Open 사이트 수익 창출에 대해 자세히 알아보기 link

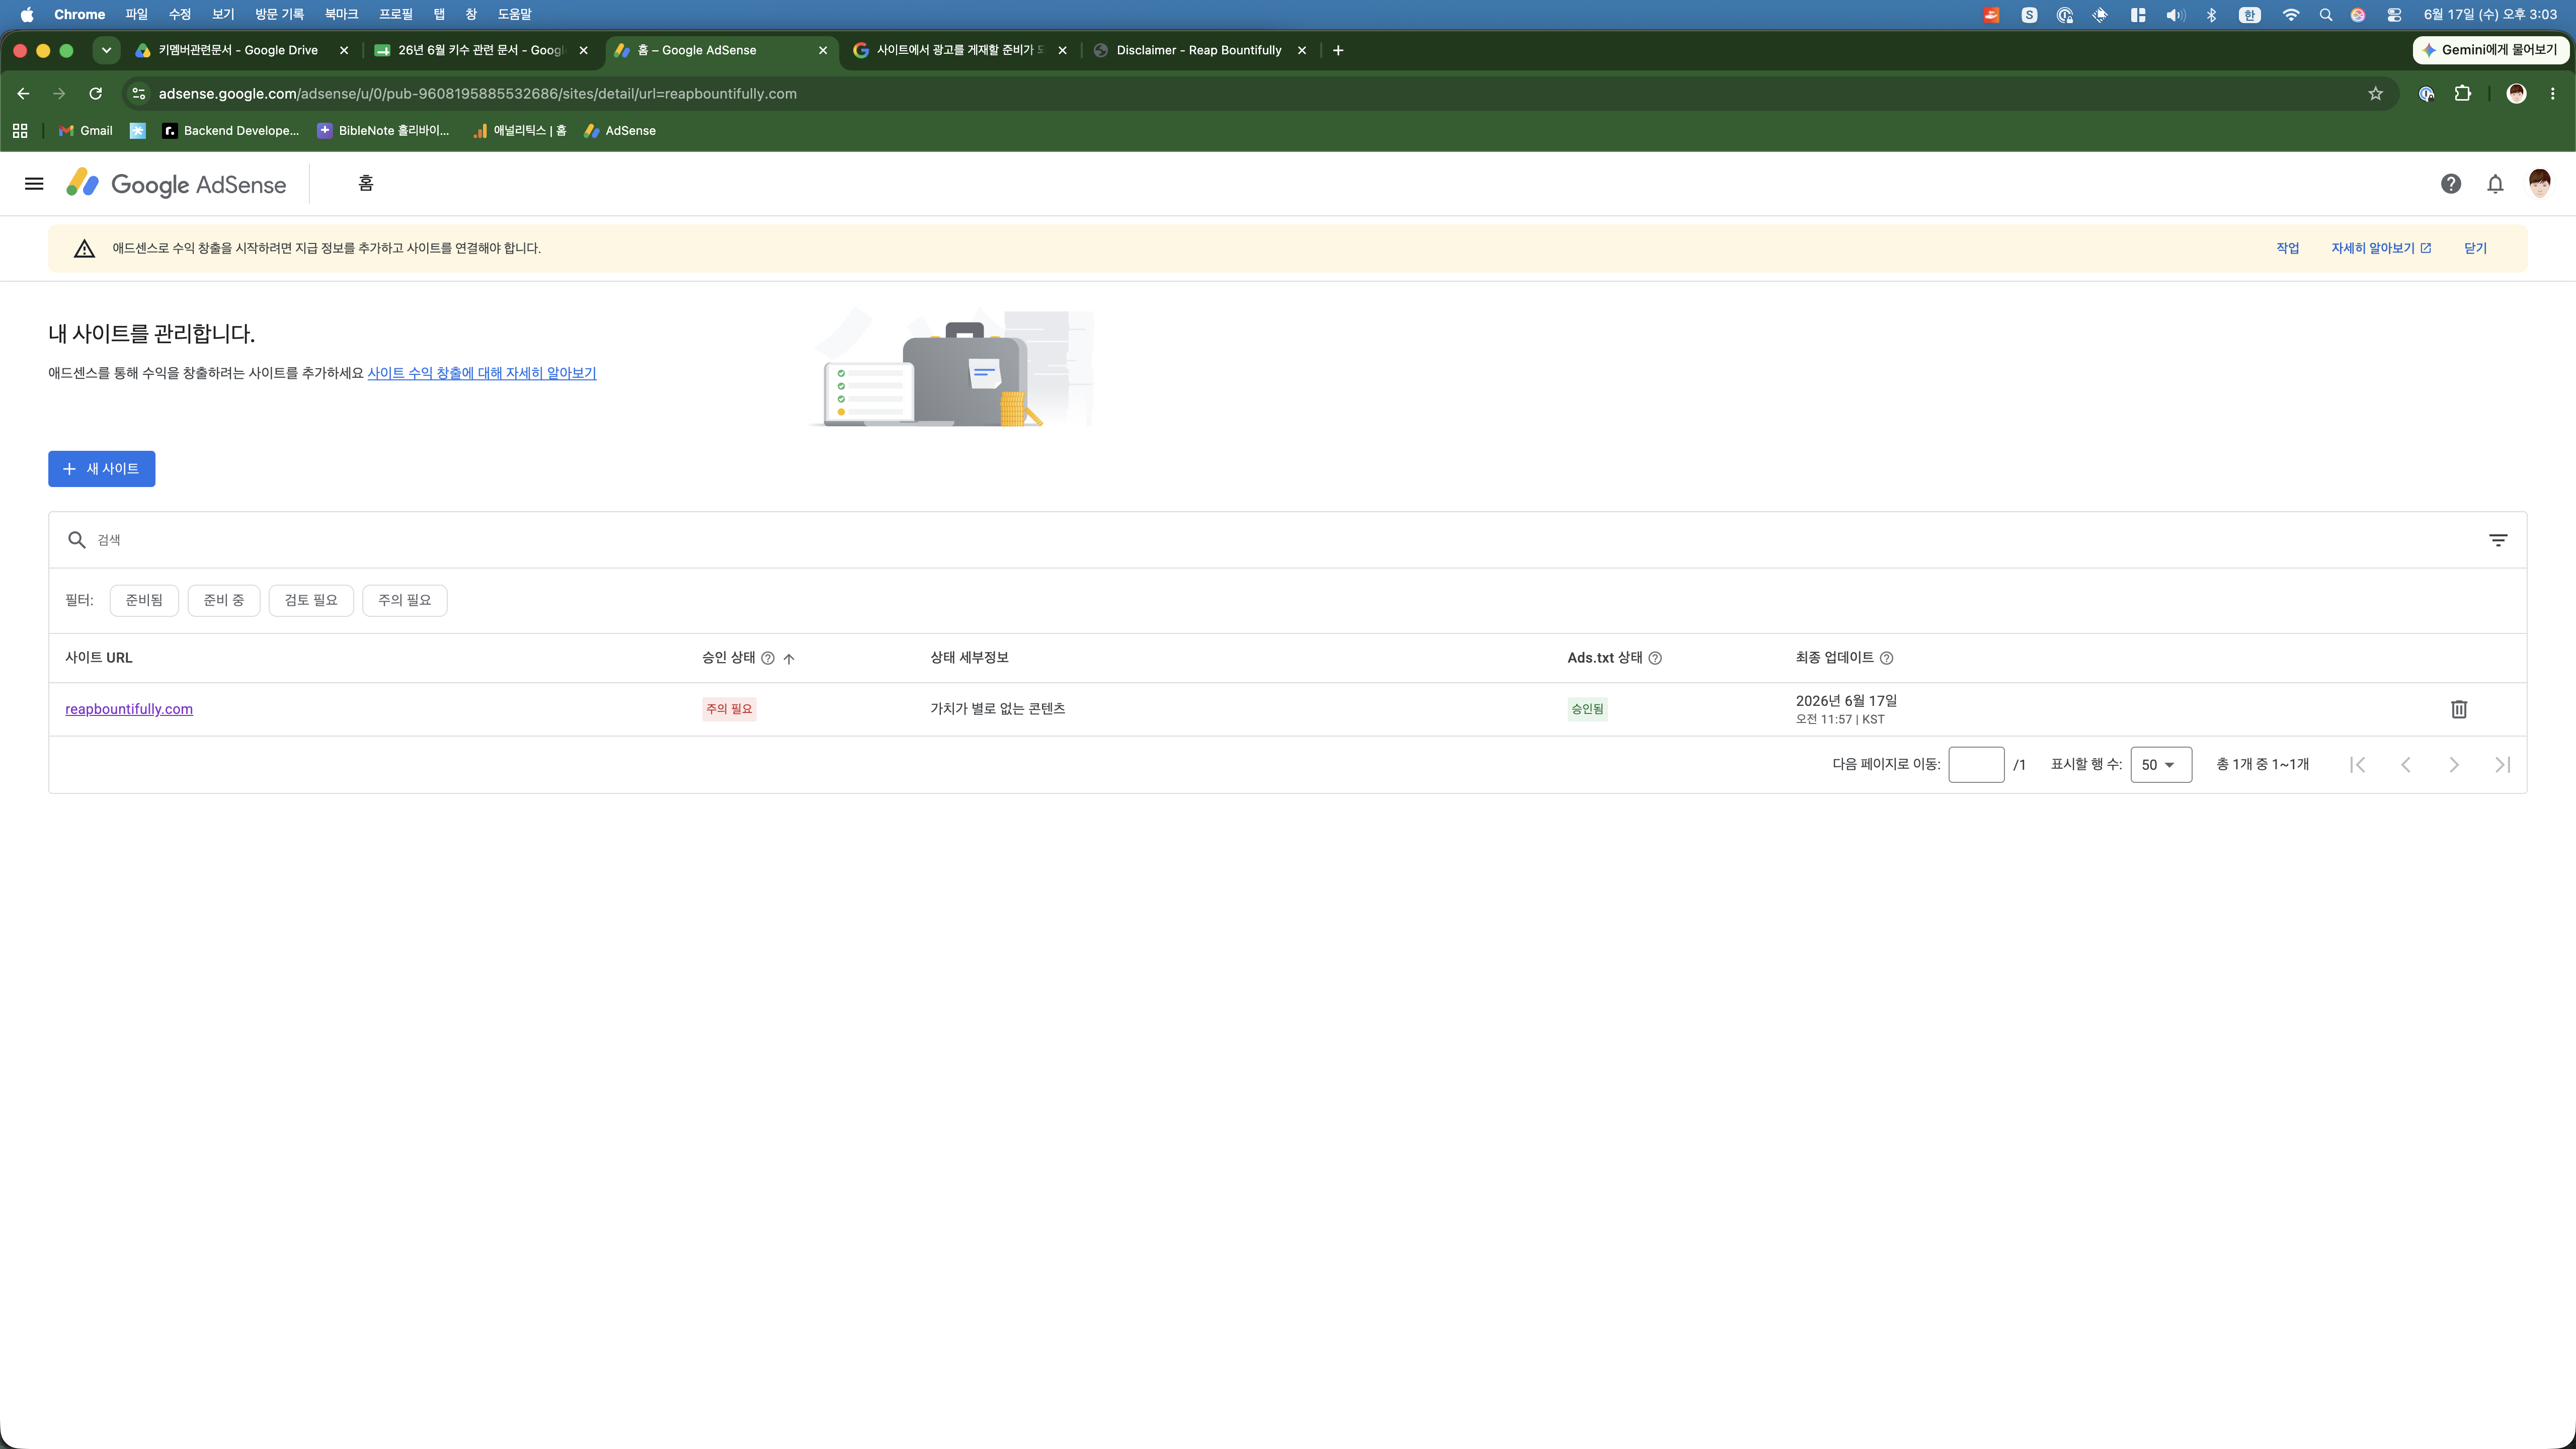click(x=482, y=373)
